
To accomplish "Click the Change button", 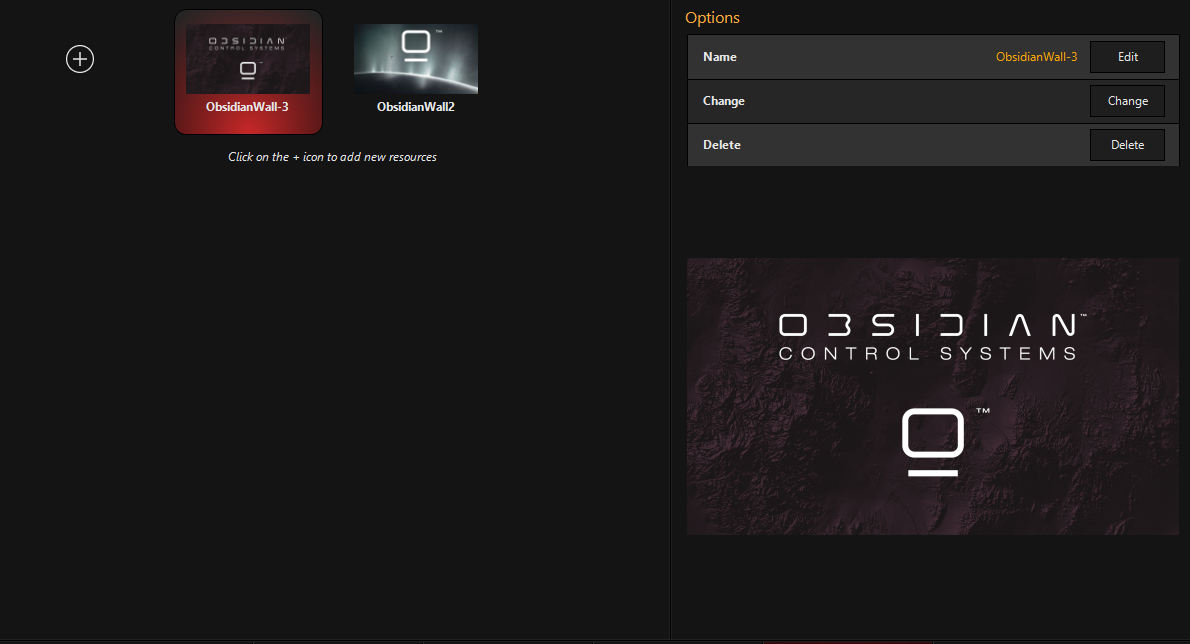I will click(1127, 101).
